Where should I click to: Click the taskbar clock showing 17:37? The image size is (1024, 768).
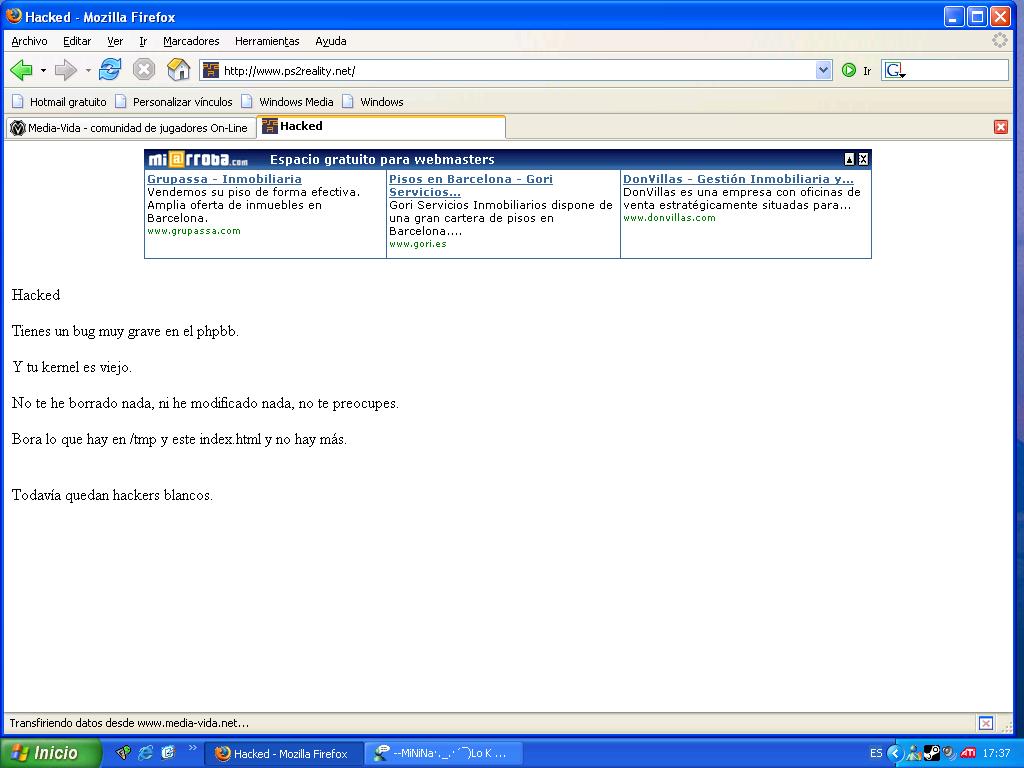click(x=996, y=753)
